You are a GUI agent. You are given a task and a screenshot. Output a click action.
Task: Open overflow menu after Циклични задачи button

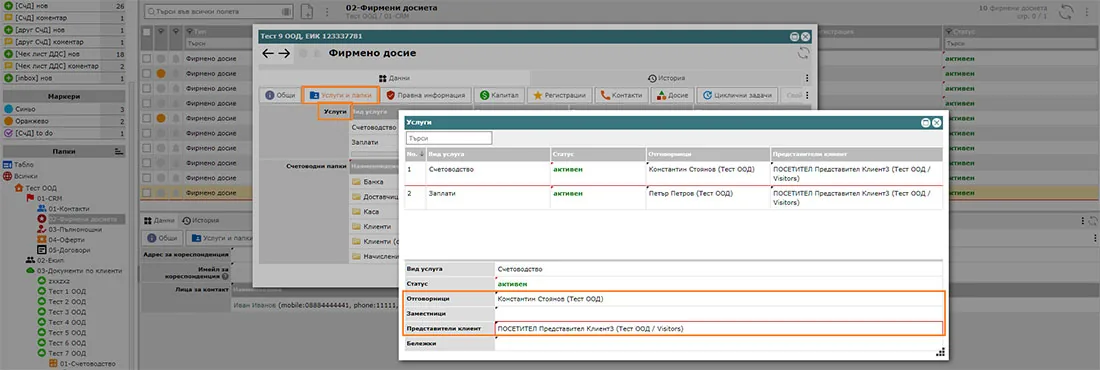[807, 95]
